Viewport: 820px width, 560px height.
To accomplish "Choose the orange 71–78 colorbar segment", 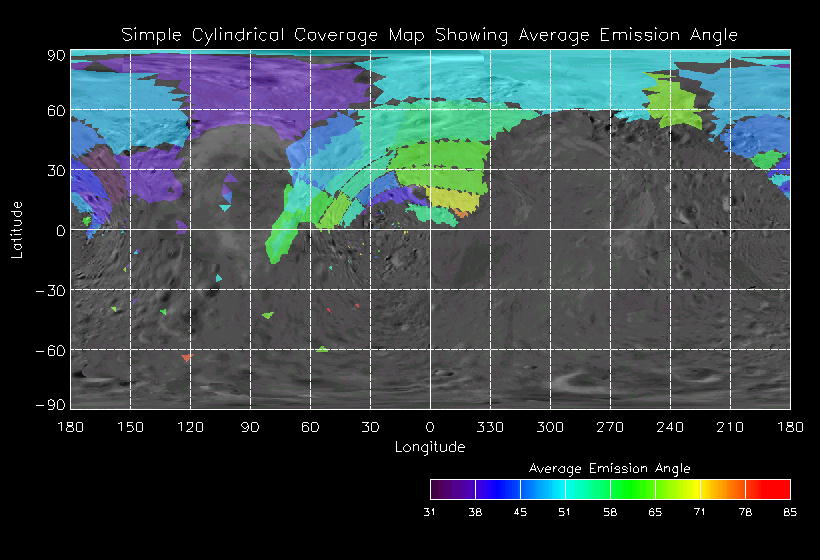I will (x=722, y=489).
